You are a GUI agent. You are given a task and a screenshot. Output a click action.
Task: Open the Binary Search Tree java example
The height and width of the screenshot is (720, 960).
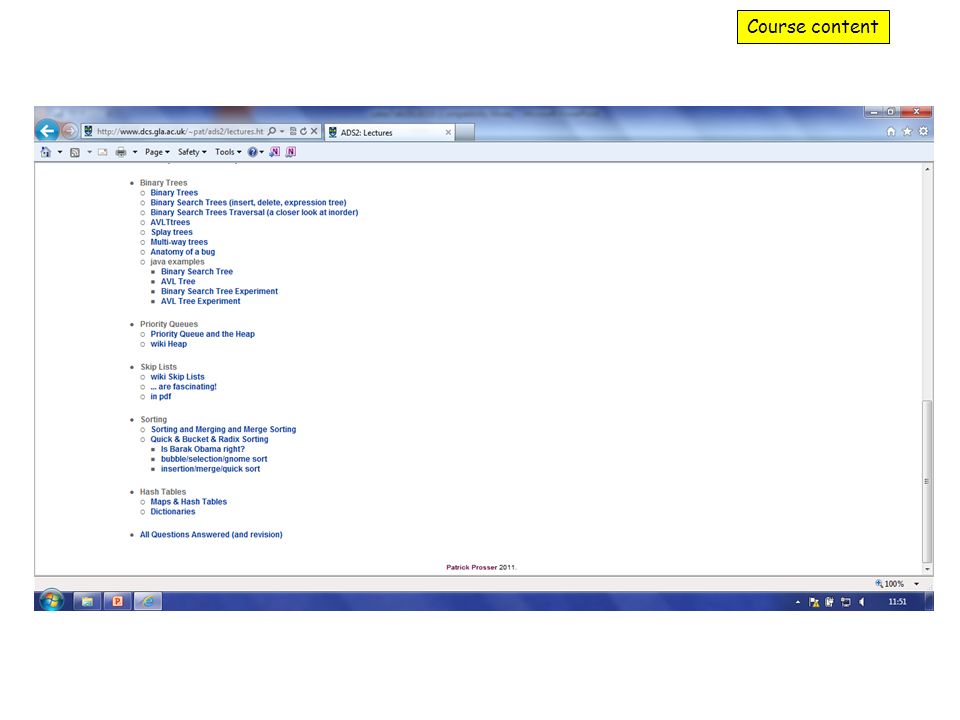tap(197, 271)
